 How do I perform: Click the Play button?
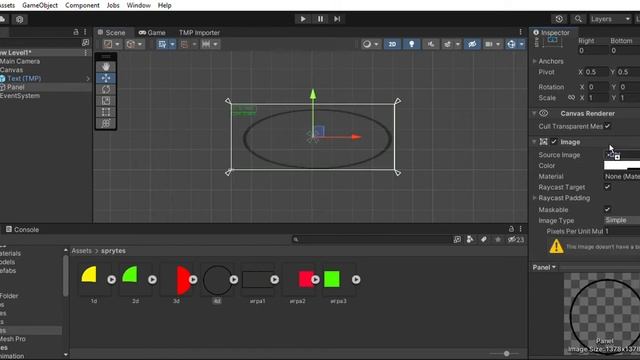[303, 19]
